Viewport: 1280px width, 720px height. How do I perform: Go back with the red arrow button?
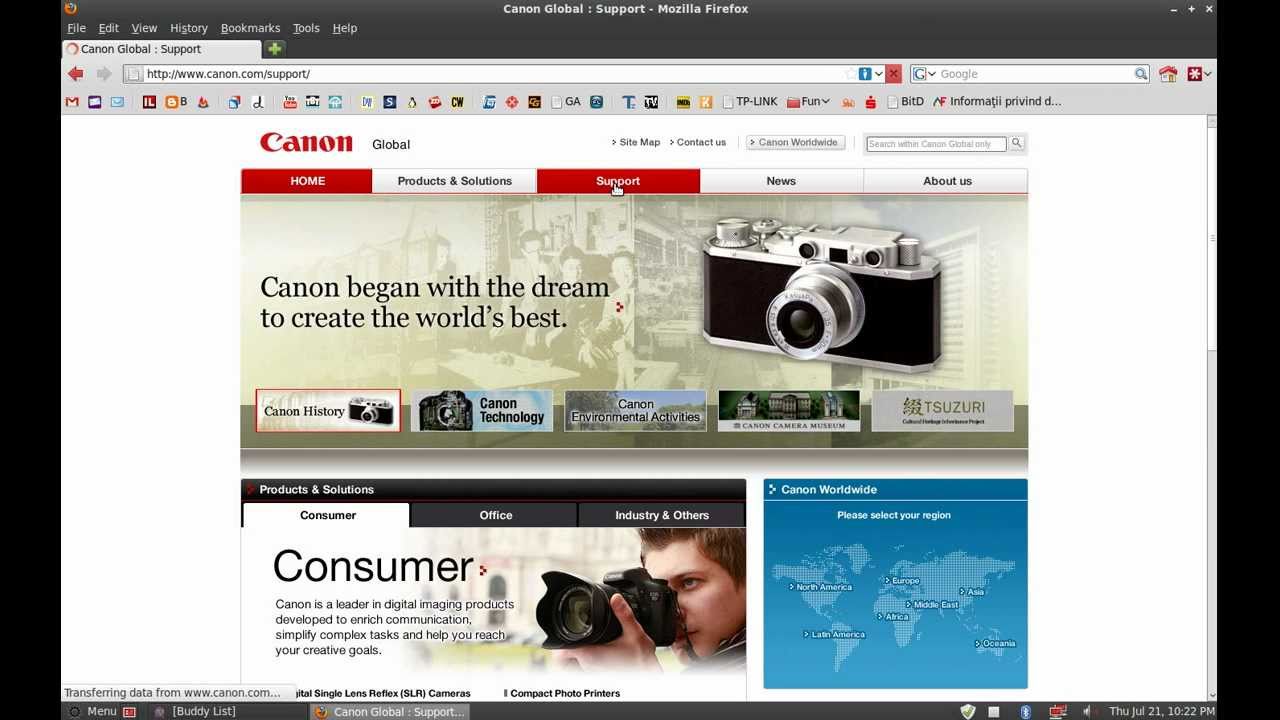[x=75, y=74]
